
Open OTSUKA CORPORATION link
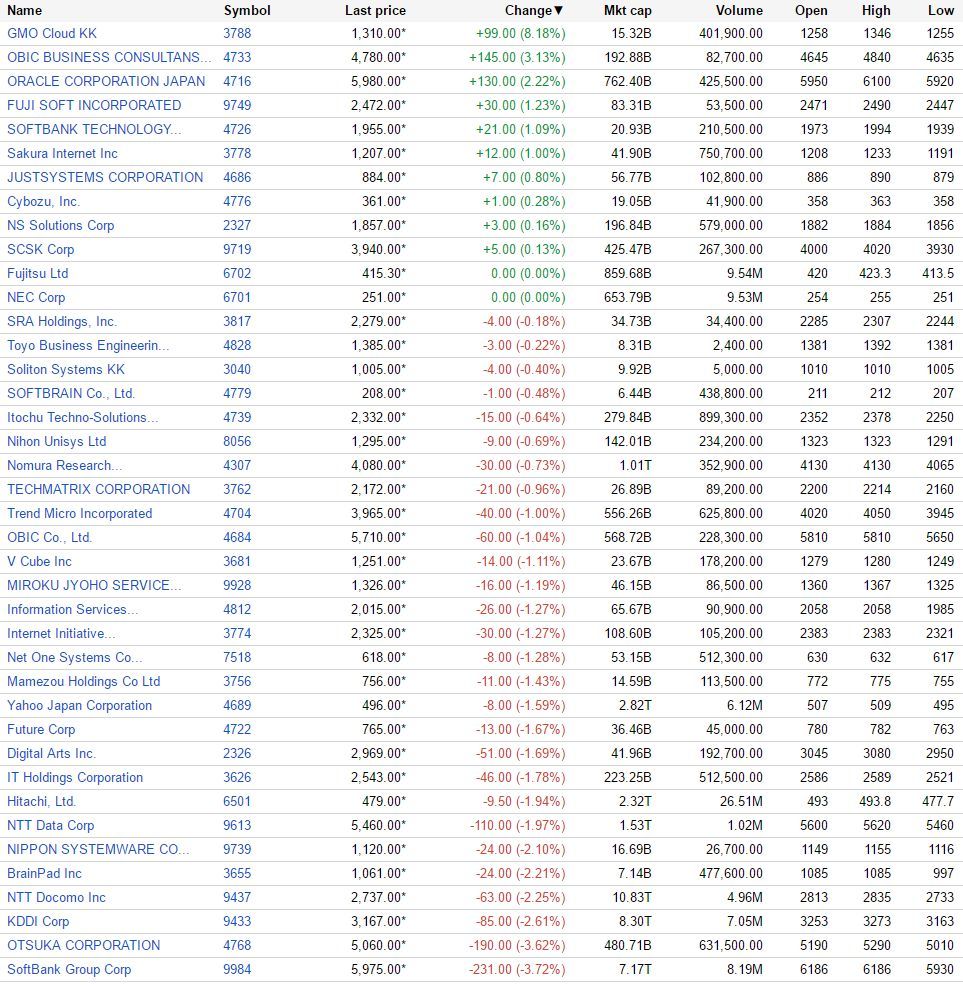[x=84, y=945]
